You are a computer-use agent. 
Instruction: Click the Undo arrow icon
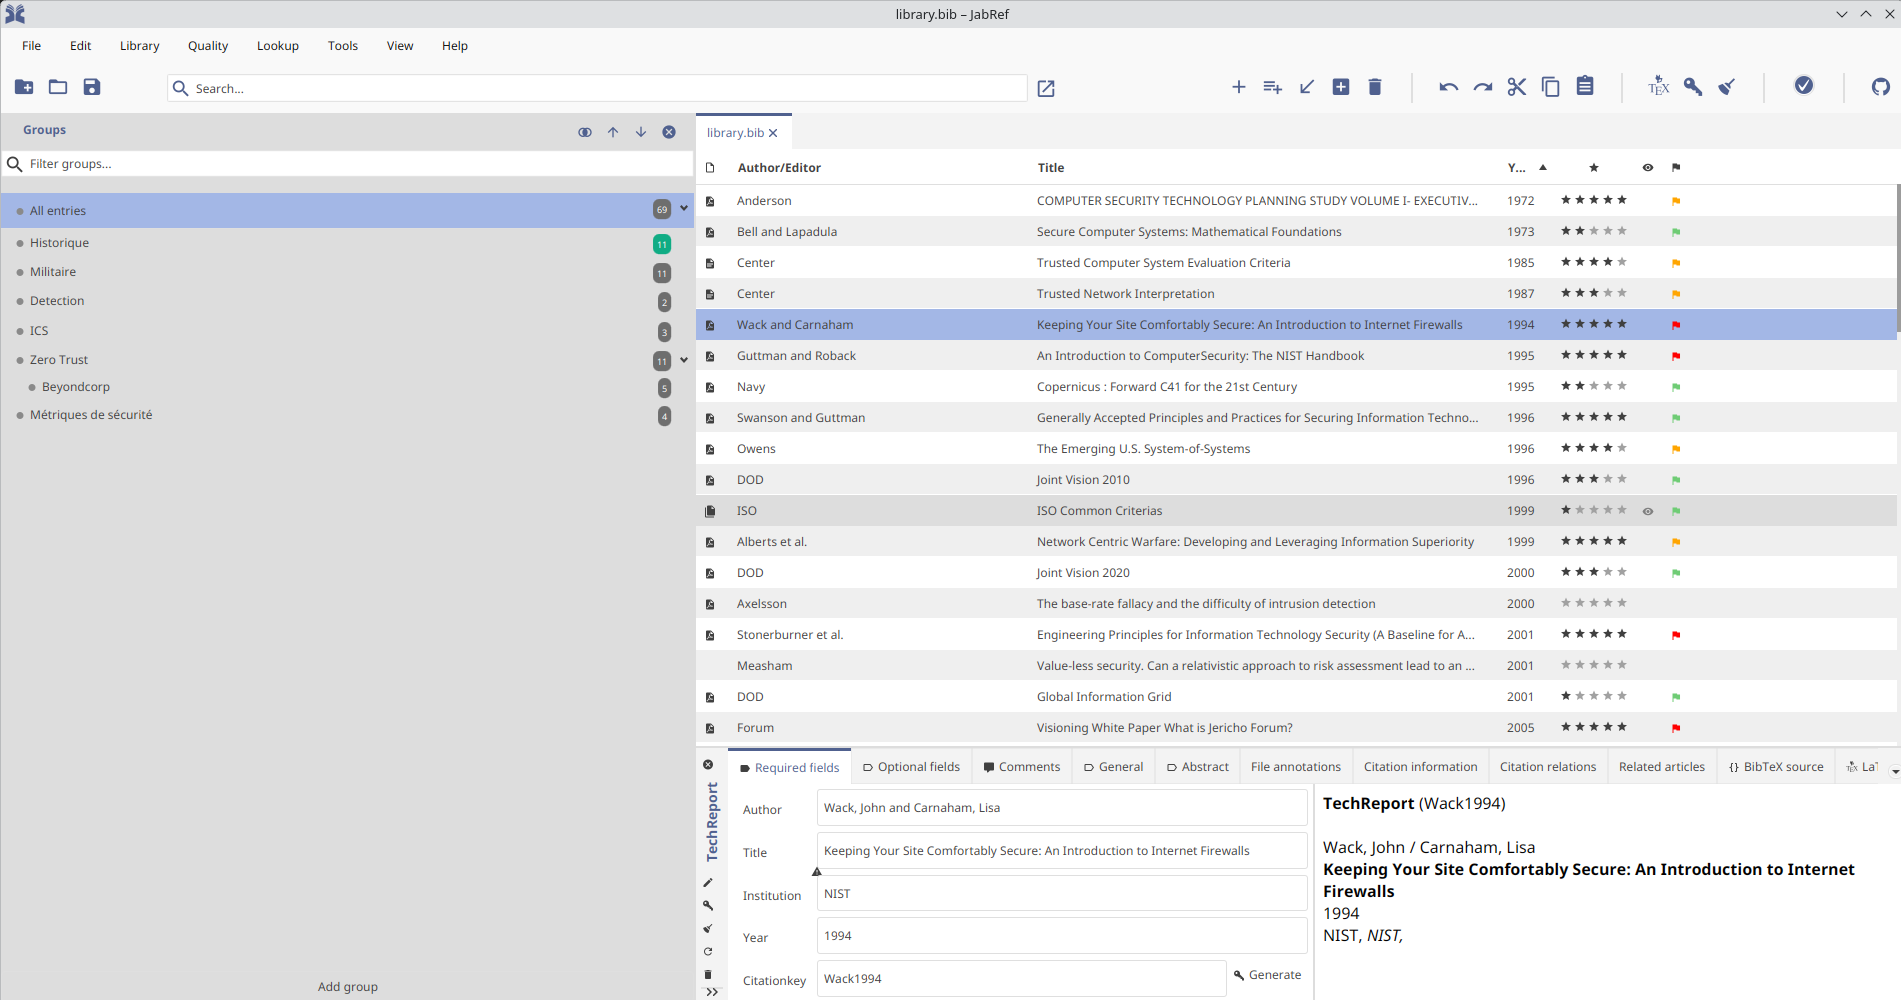click(1448, 87)
